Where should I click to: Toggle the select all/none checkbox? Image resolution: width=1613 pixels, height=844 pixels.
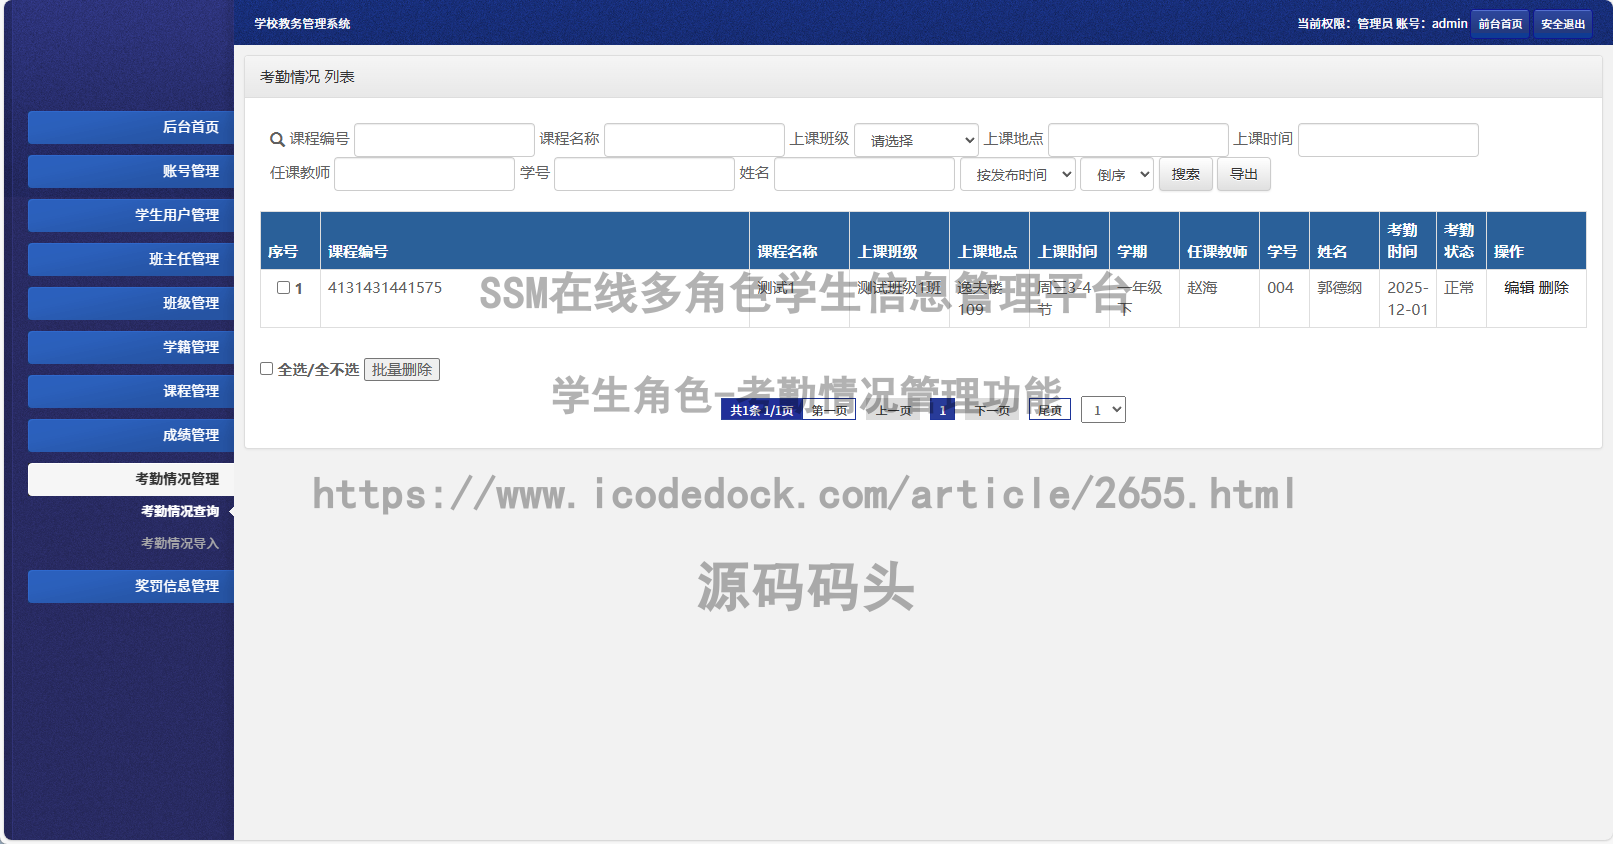[x=267, y=369]
